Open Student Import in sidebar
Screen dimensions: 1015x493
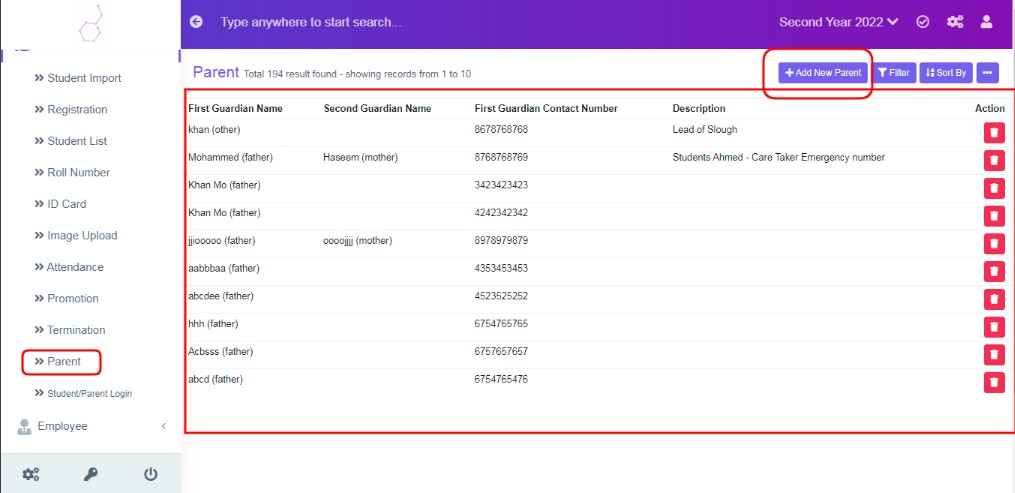78,78
